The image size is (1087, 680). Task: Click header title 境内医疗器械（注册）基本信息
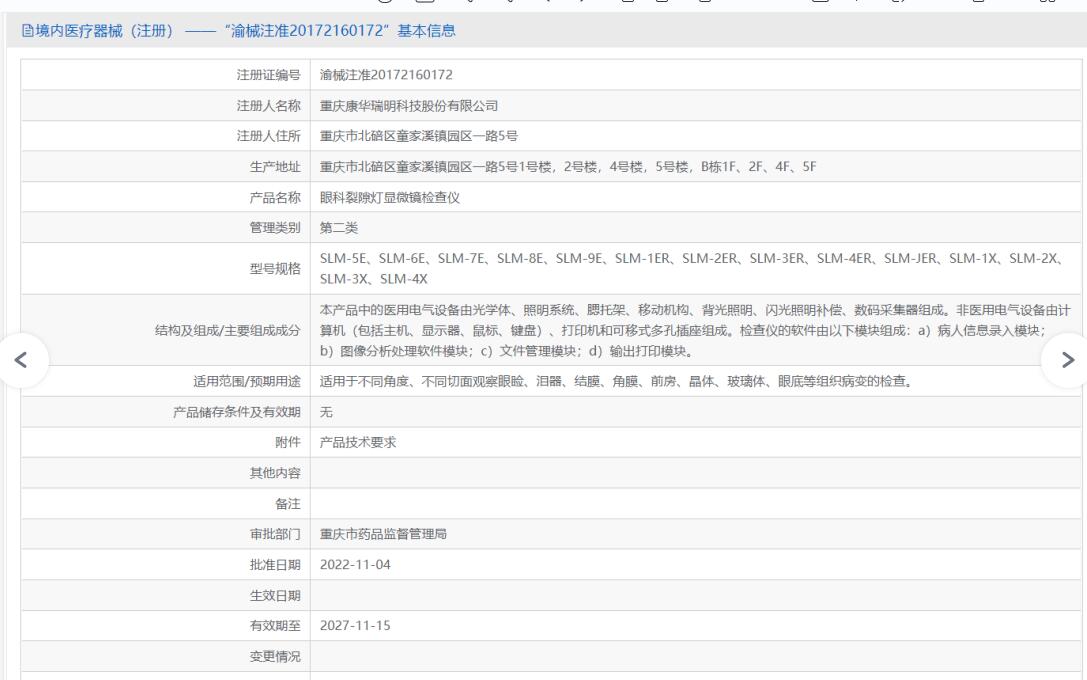point(246,30)
